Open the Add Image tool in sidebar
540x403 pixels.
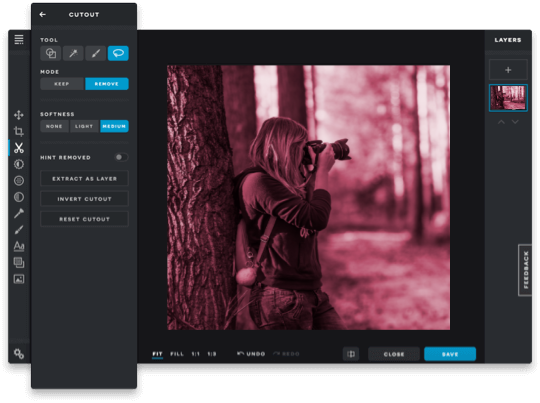19,279
